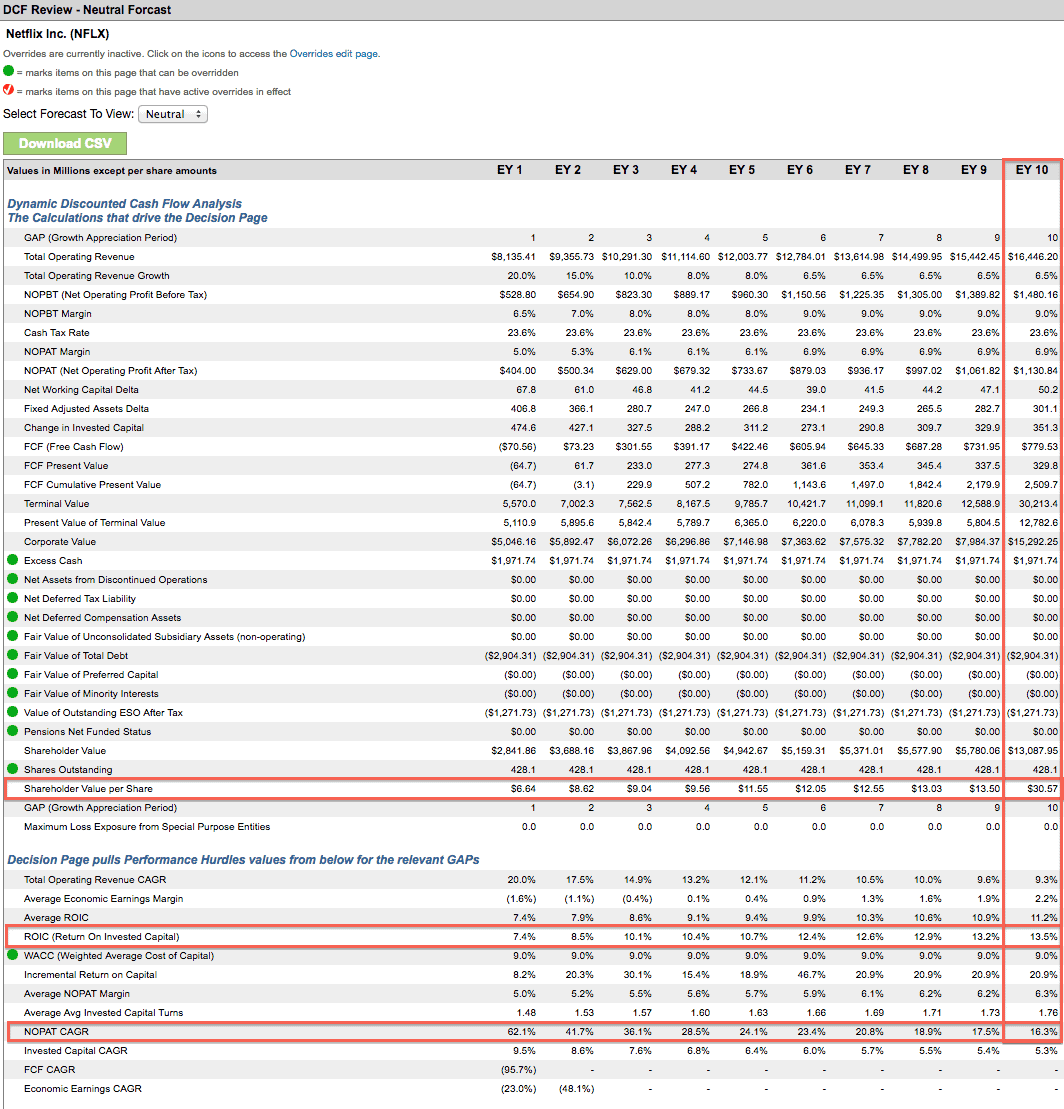This screenshot has height=1109, width=1064.
Task: Click the EY 8 column header
Action: [x=915, y=170]
